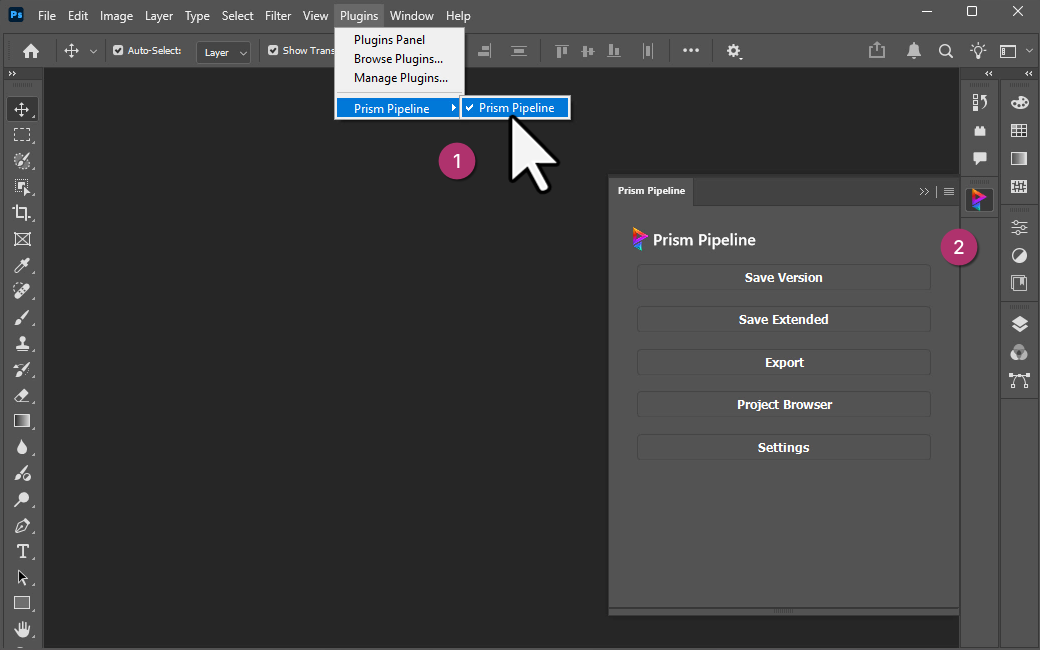Collapse the Prism Pipeline panel with double arrows

pos(924,192)
